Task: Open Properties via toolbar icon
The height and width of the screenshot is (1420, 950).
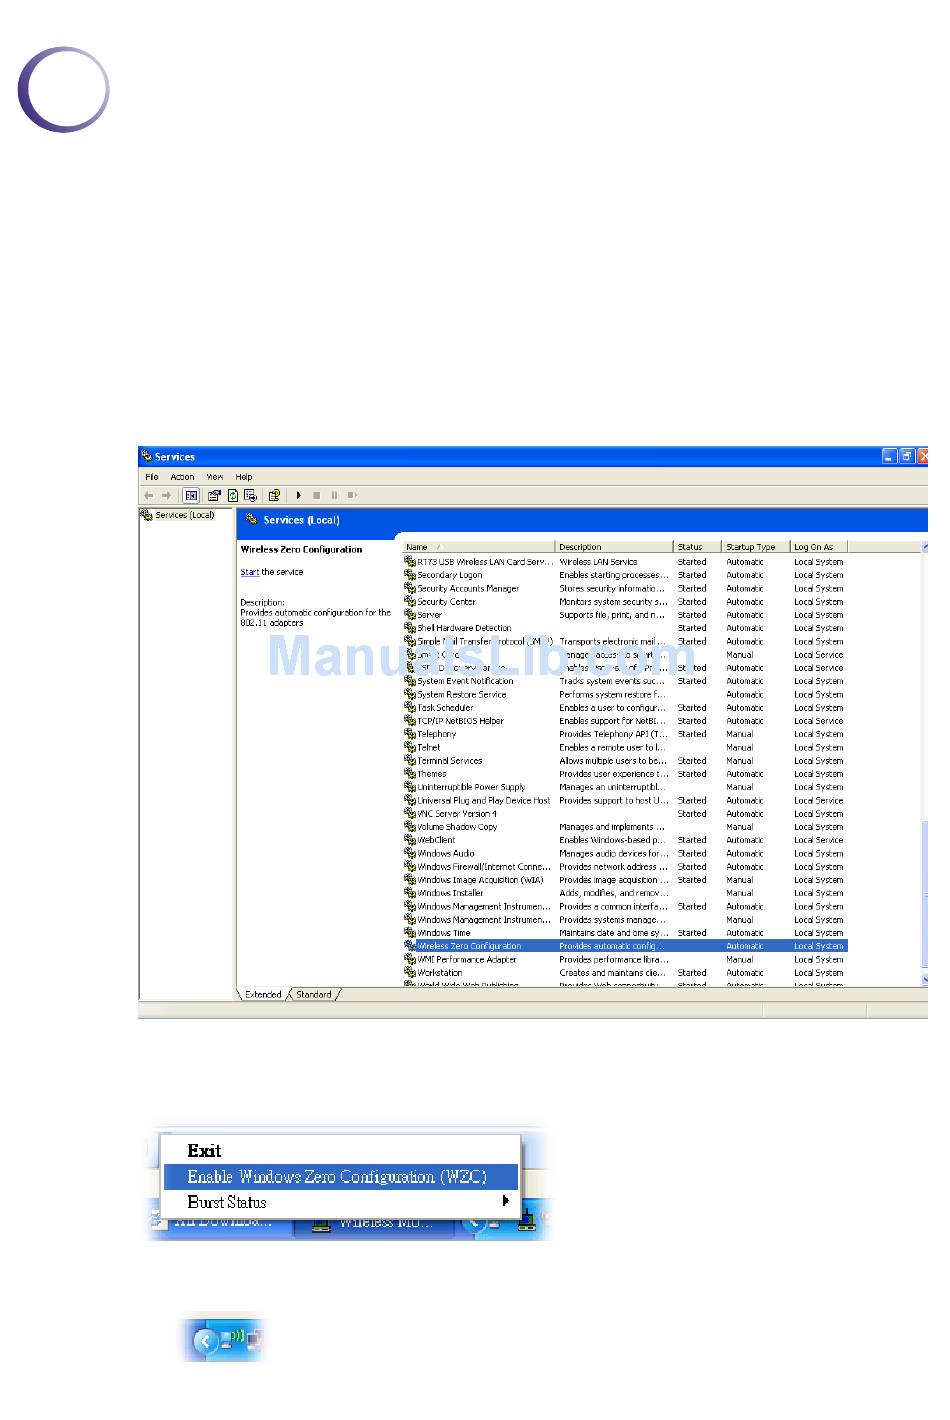Action: [x=214, y=495]
